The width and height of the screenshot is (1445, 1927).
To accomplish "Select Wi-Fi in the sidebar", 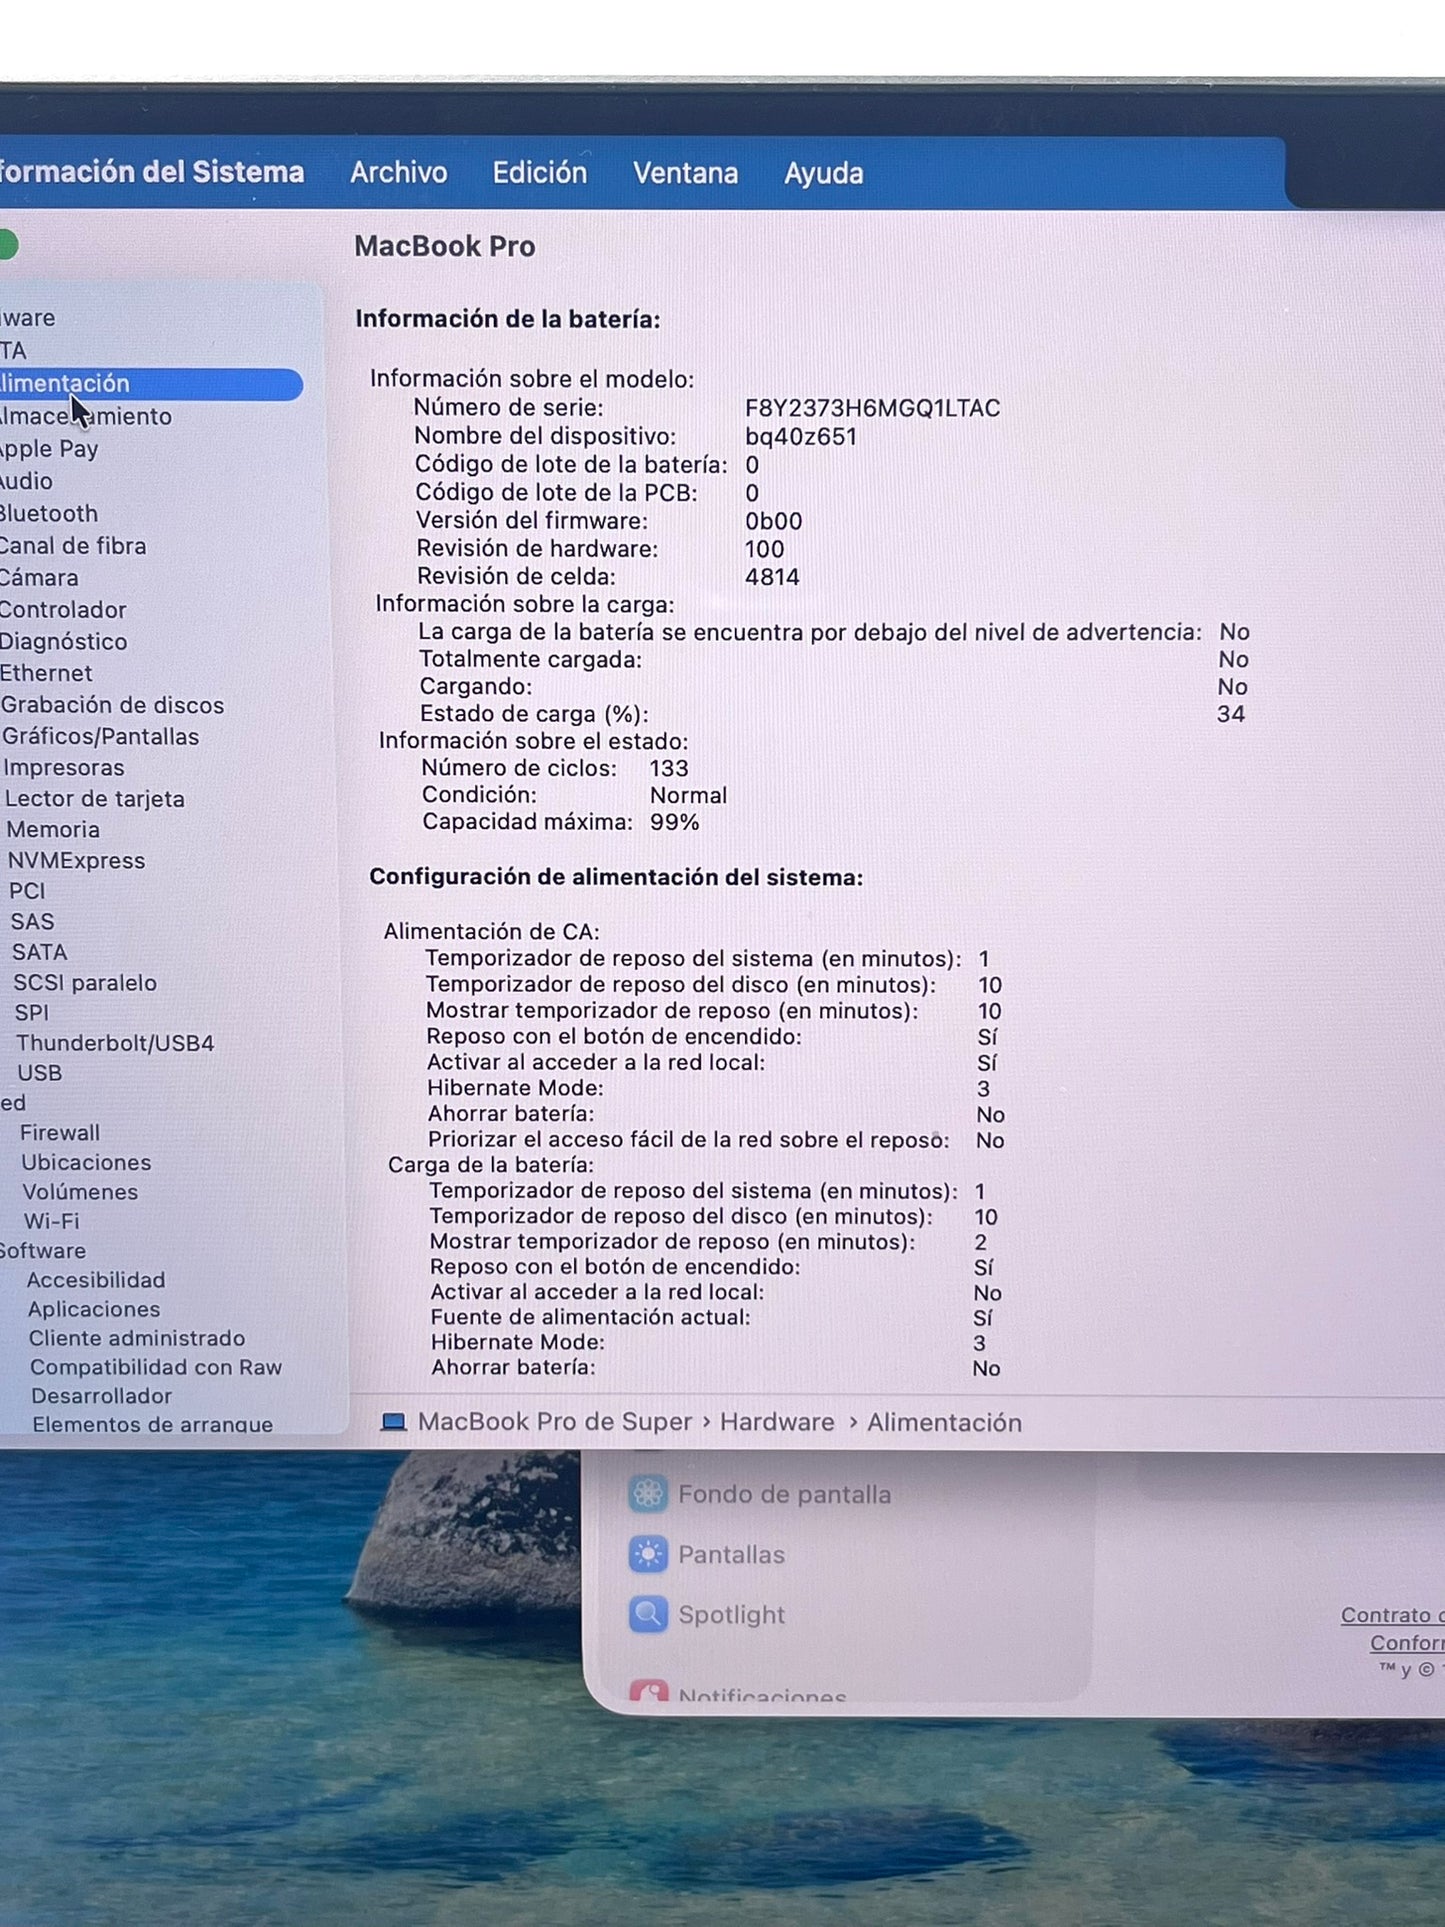I will (x=51, y=1220).
